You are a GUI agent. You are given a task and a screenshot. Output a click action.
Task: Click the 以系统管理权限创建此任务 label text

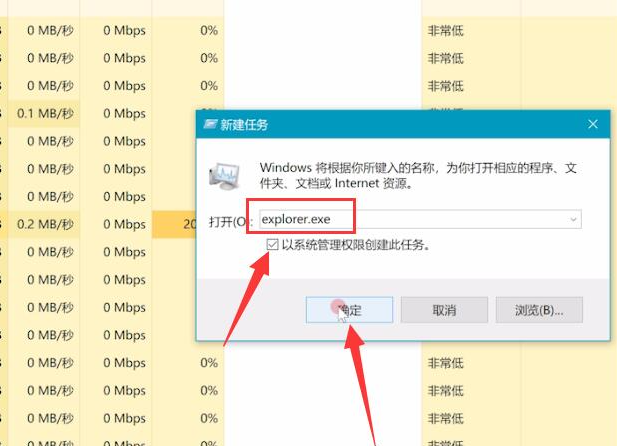click(356, 244)
